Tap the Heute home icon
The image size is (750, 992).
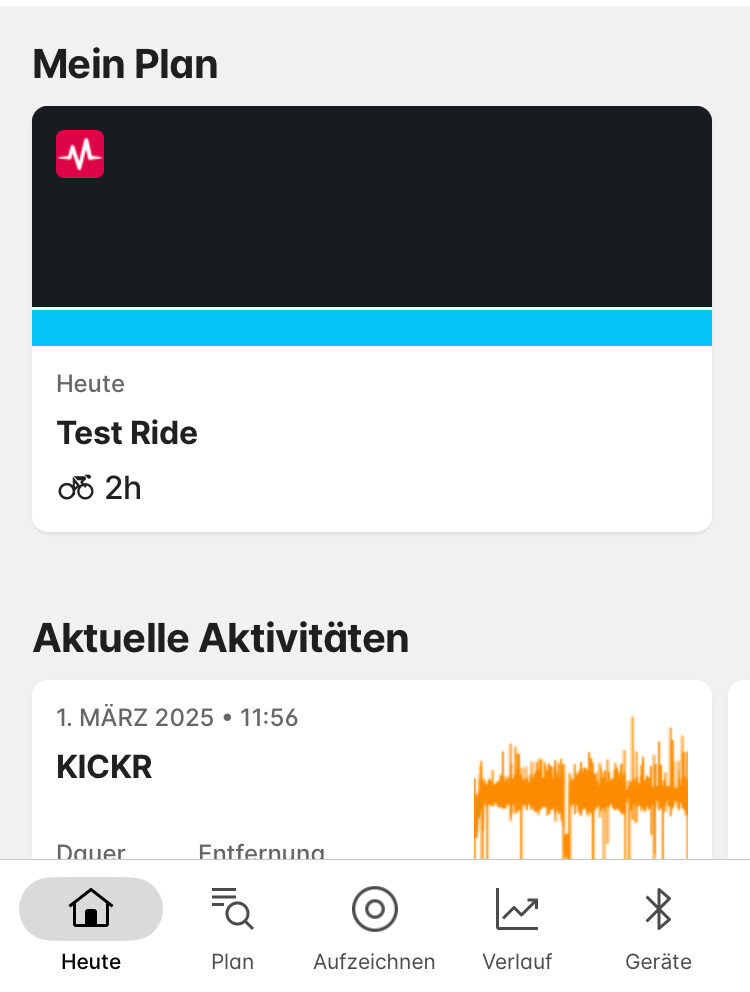click(x=91, y=908)
